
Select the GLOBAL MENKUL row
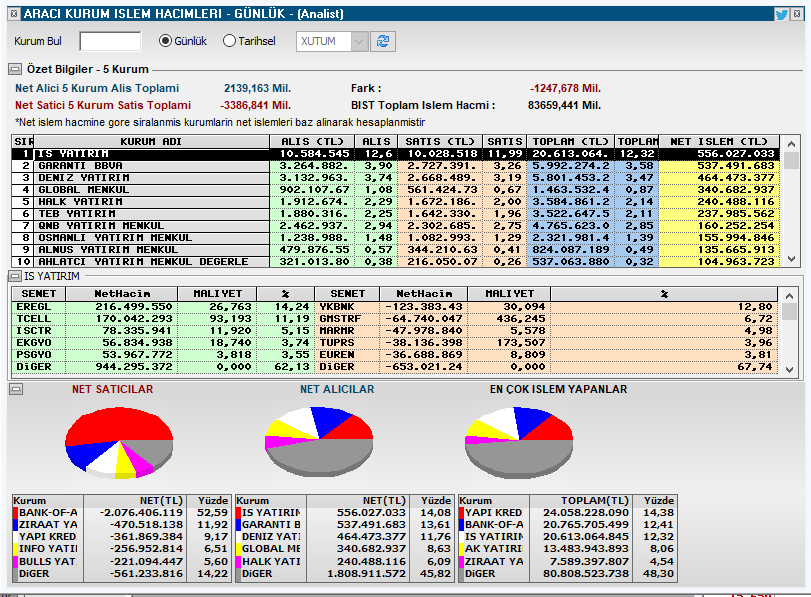[395, 189]
